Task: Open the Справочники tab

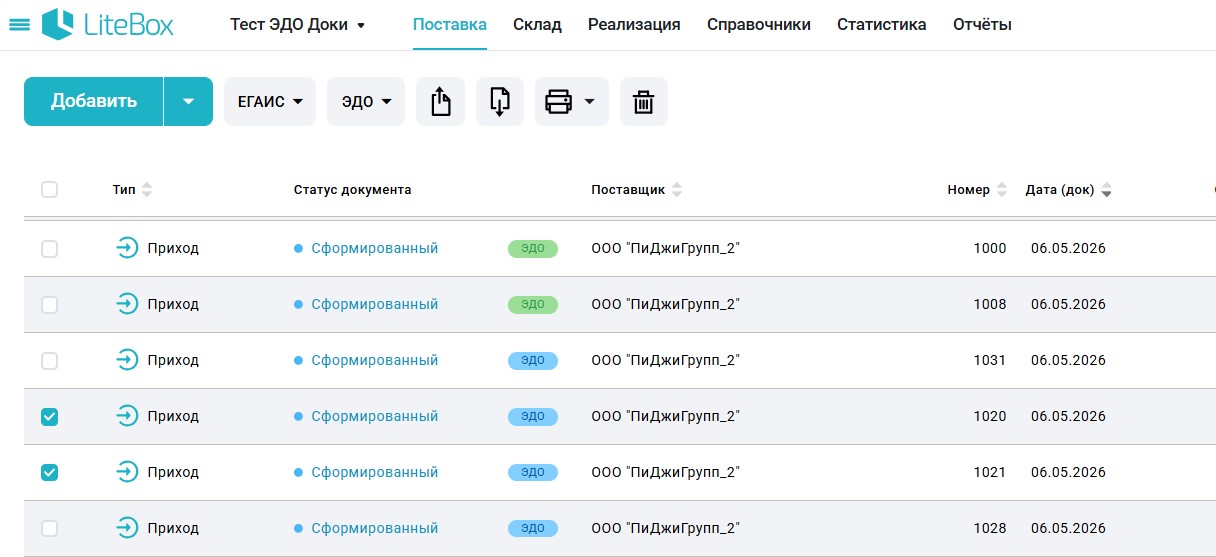Action: (x=759, y=24)
